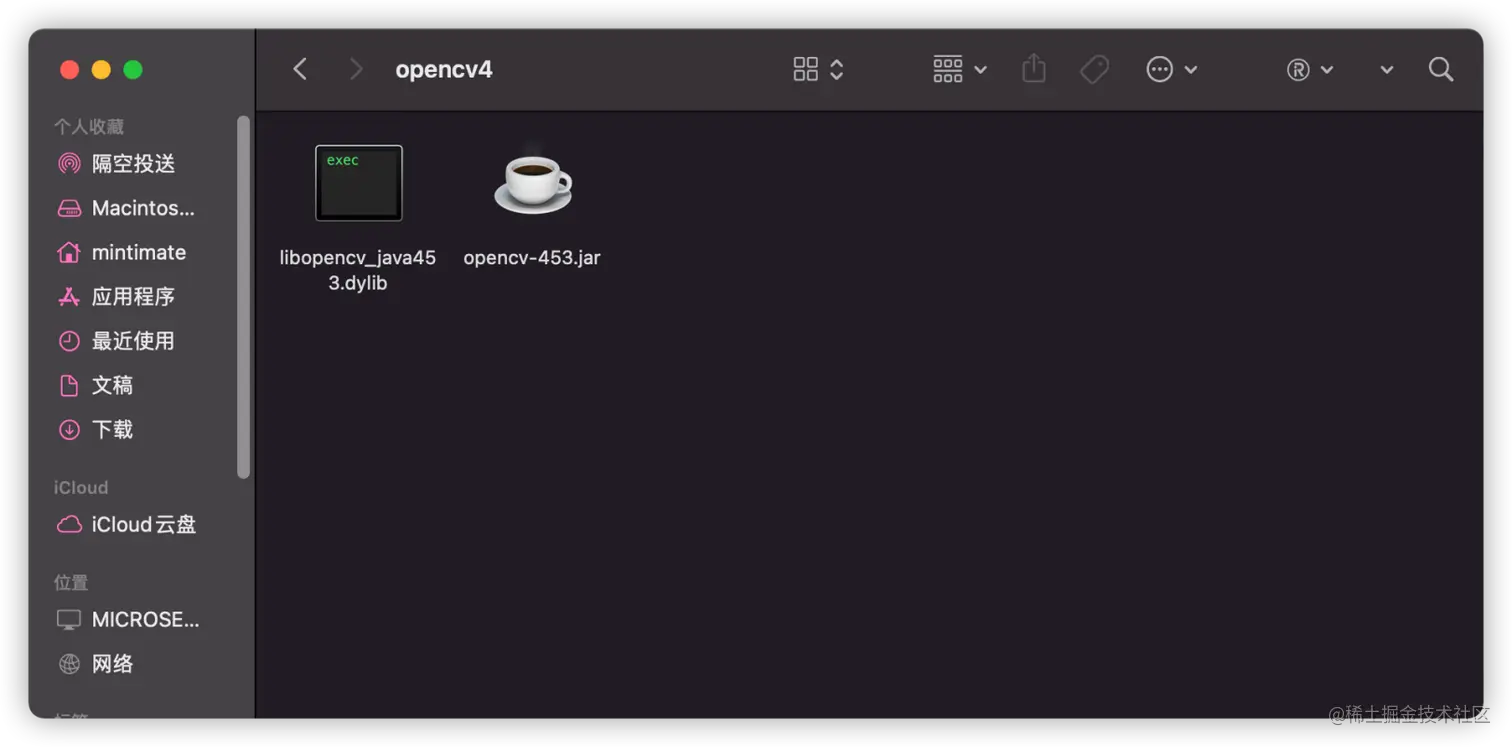Click the libopencv_java453.dylib file name
The height and width of the screenshot is (747, 1512).
click(358, 270)
